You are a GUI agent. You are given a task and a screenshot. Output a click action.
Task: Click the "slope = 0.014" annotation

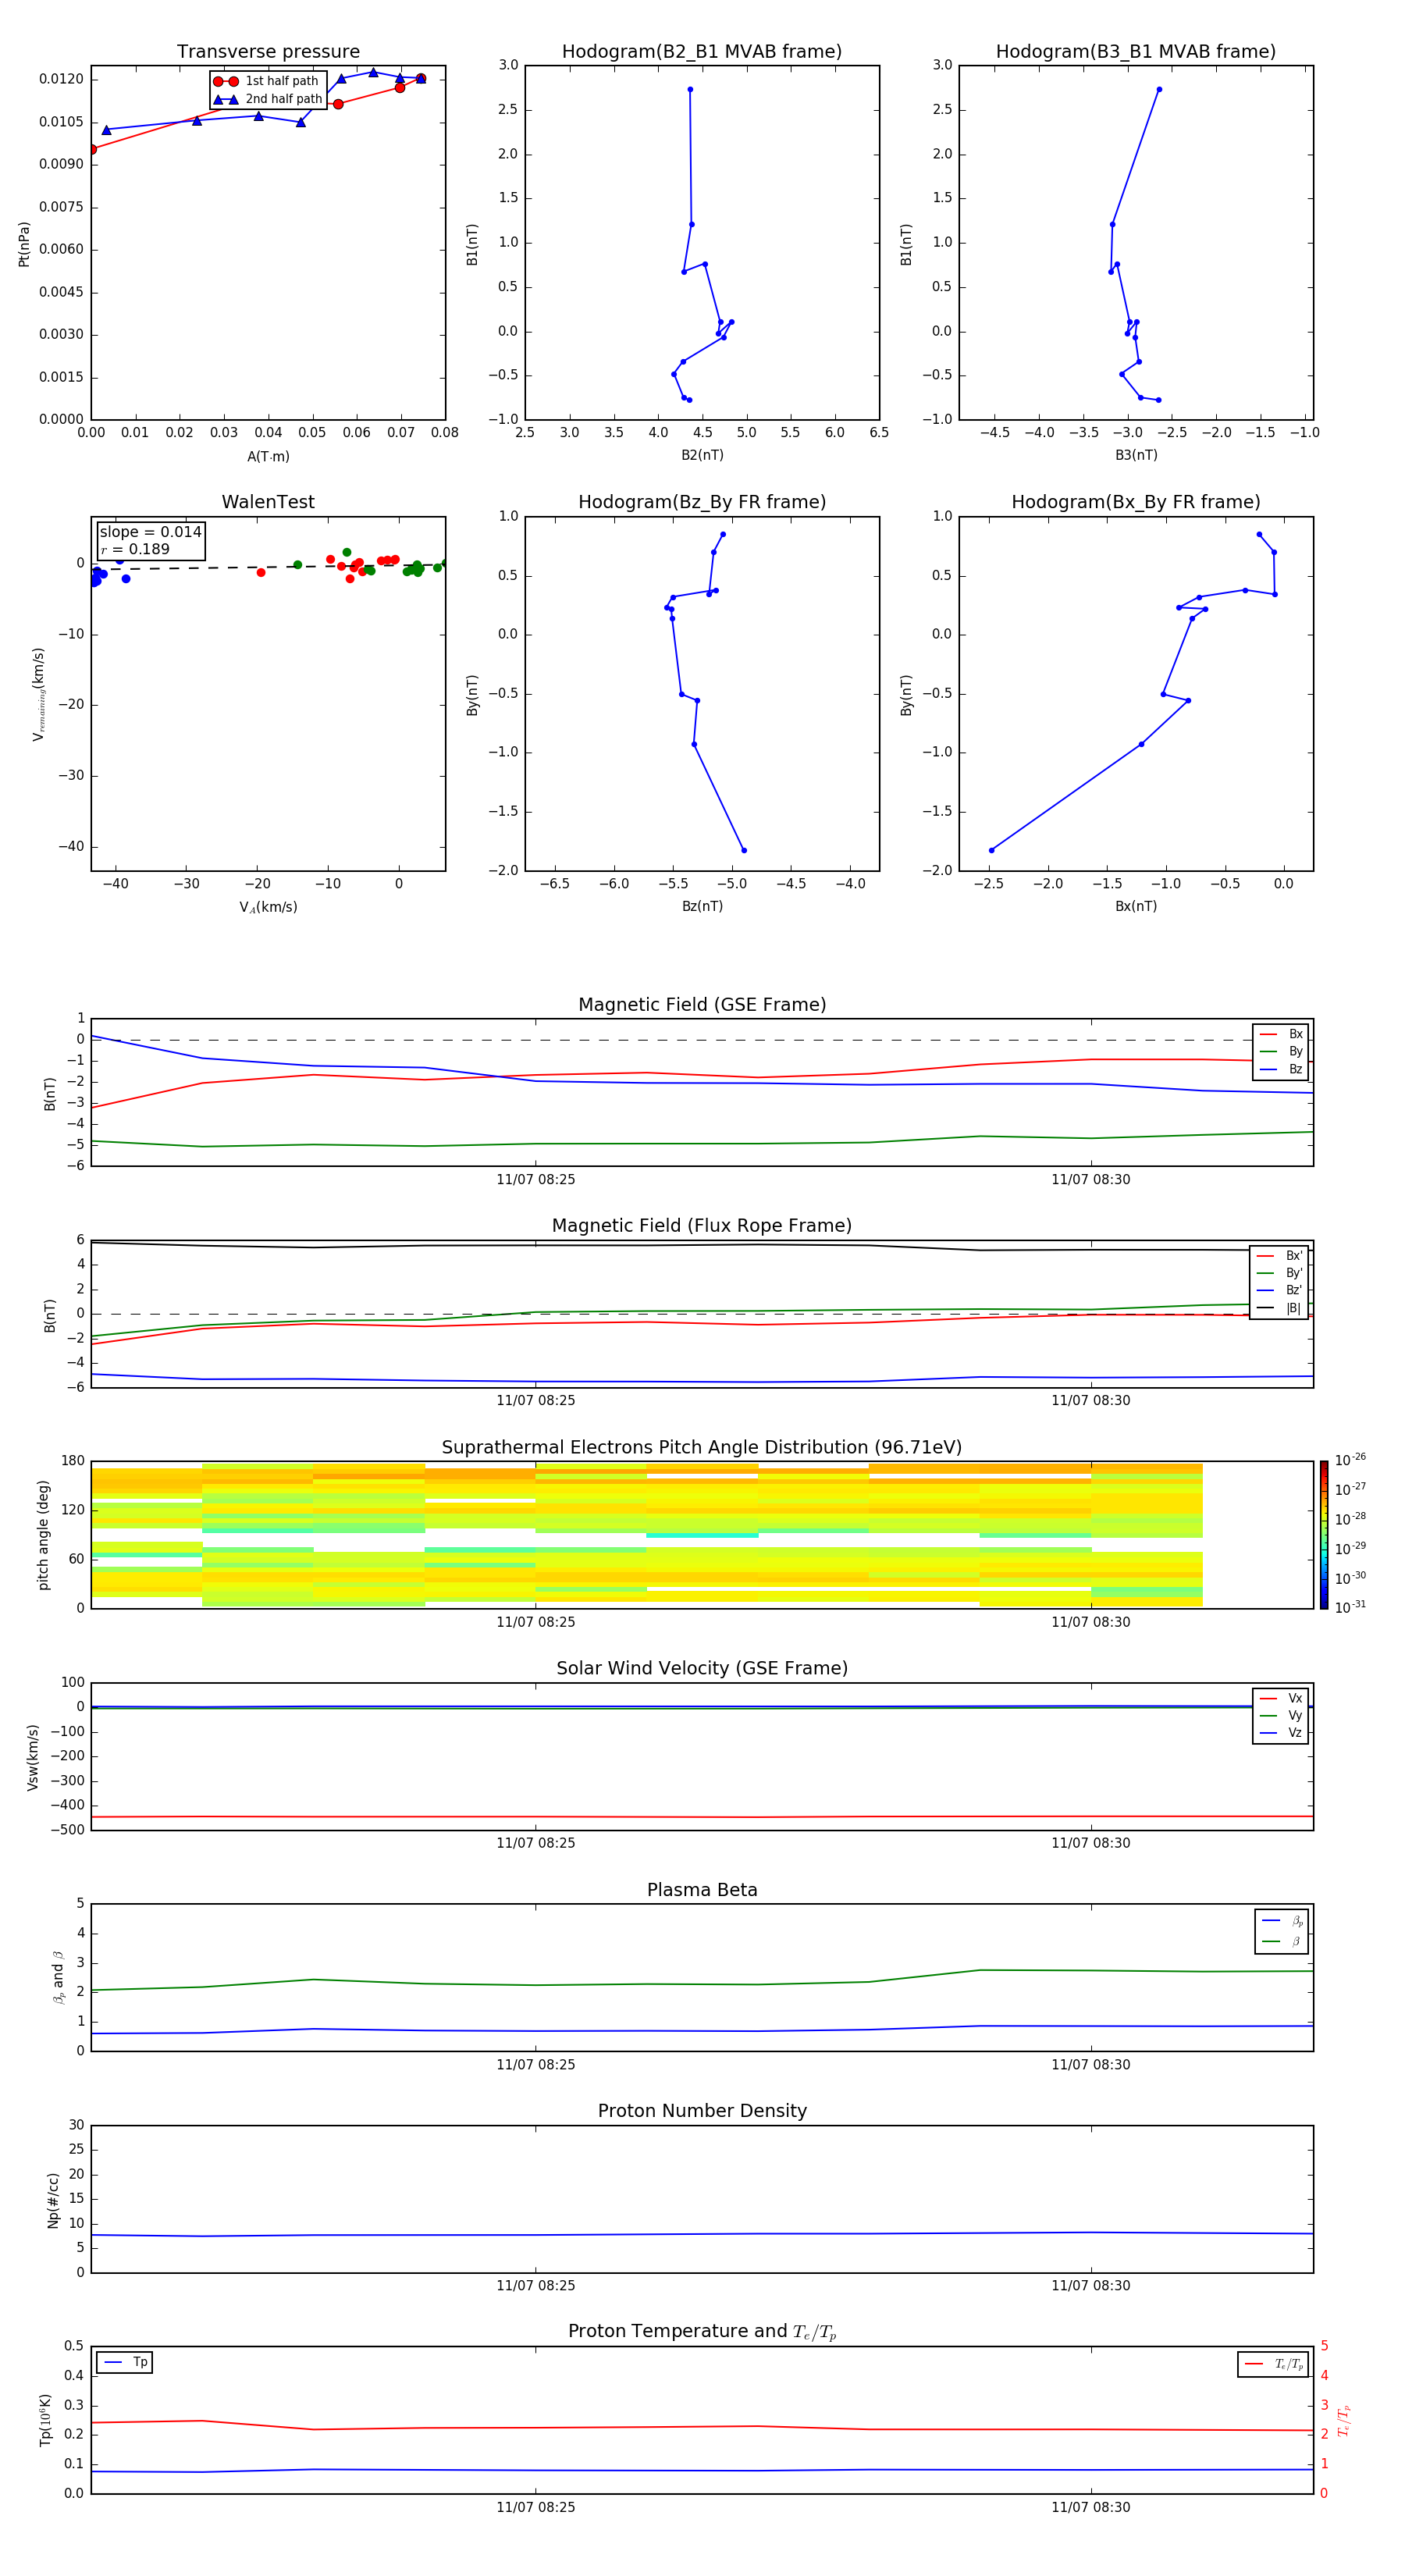tap(151, 532)
